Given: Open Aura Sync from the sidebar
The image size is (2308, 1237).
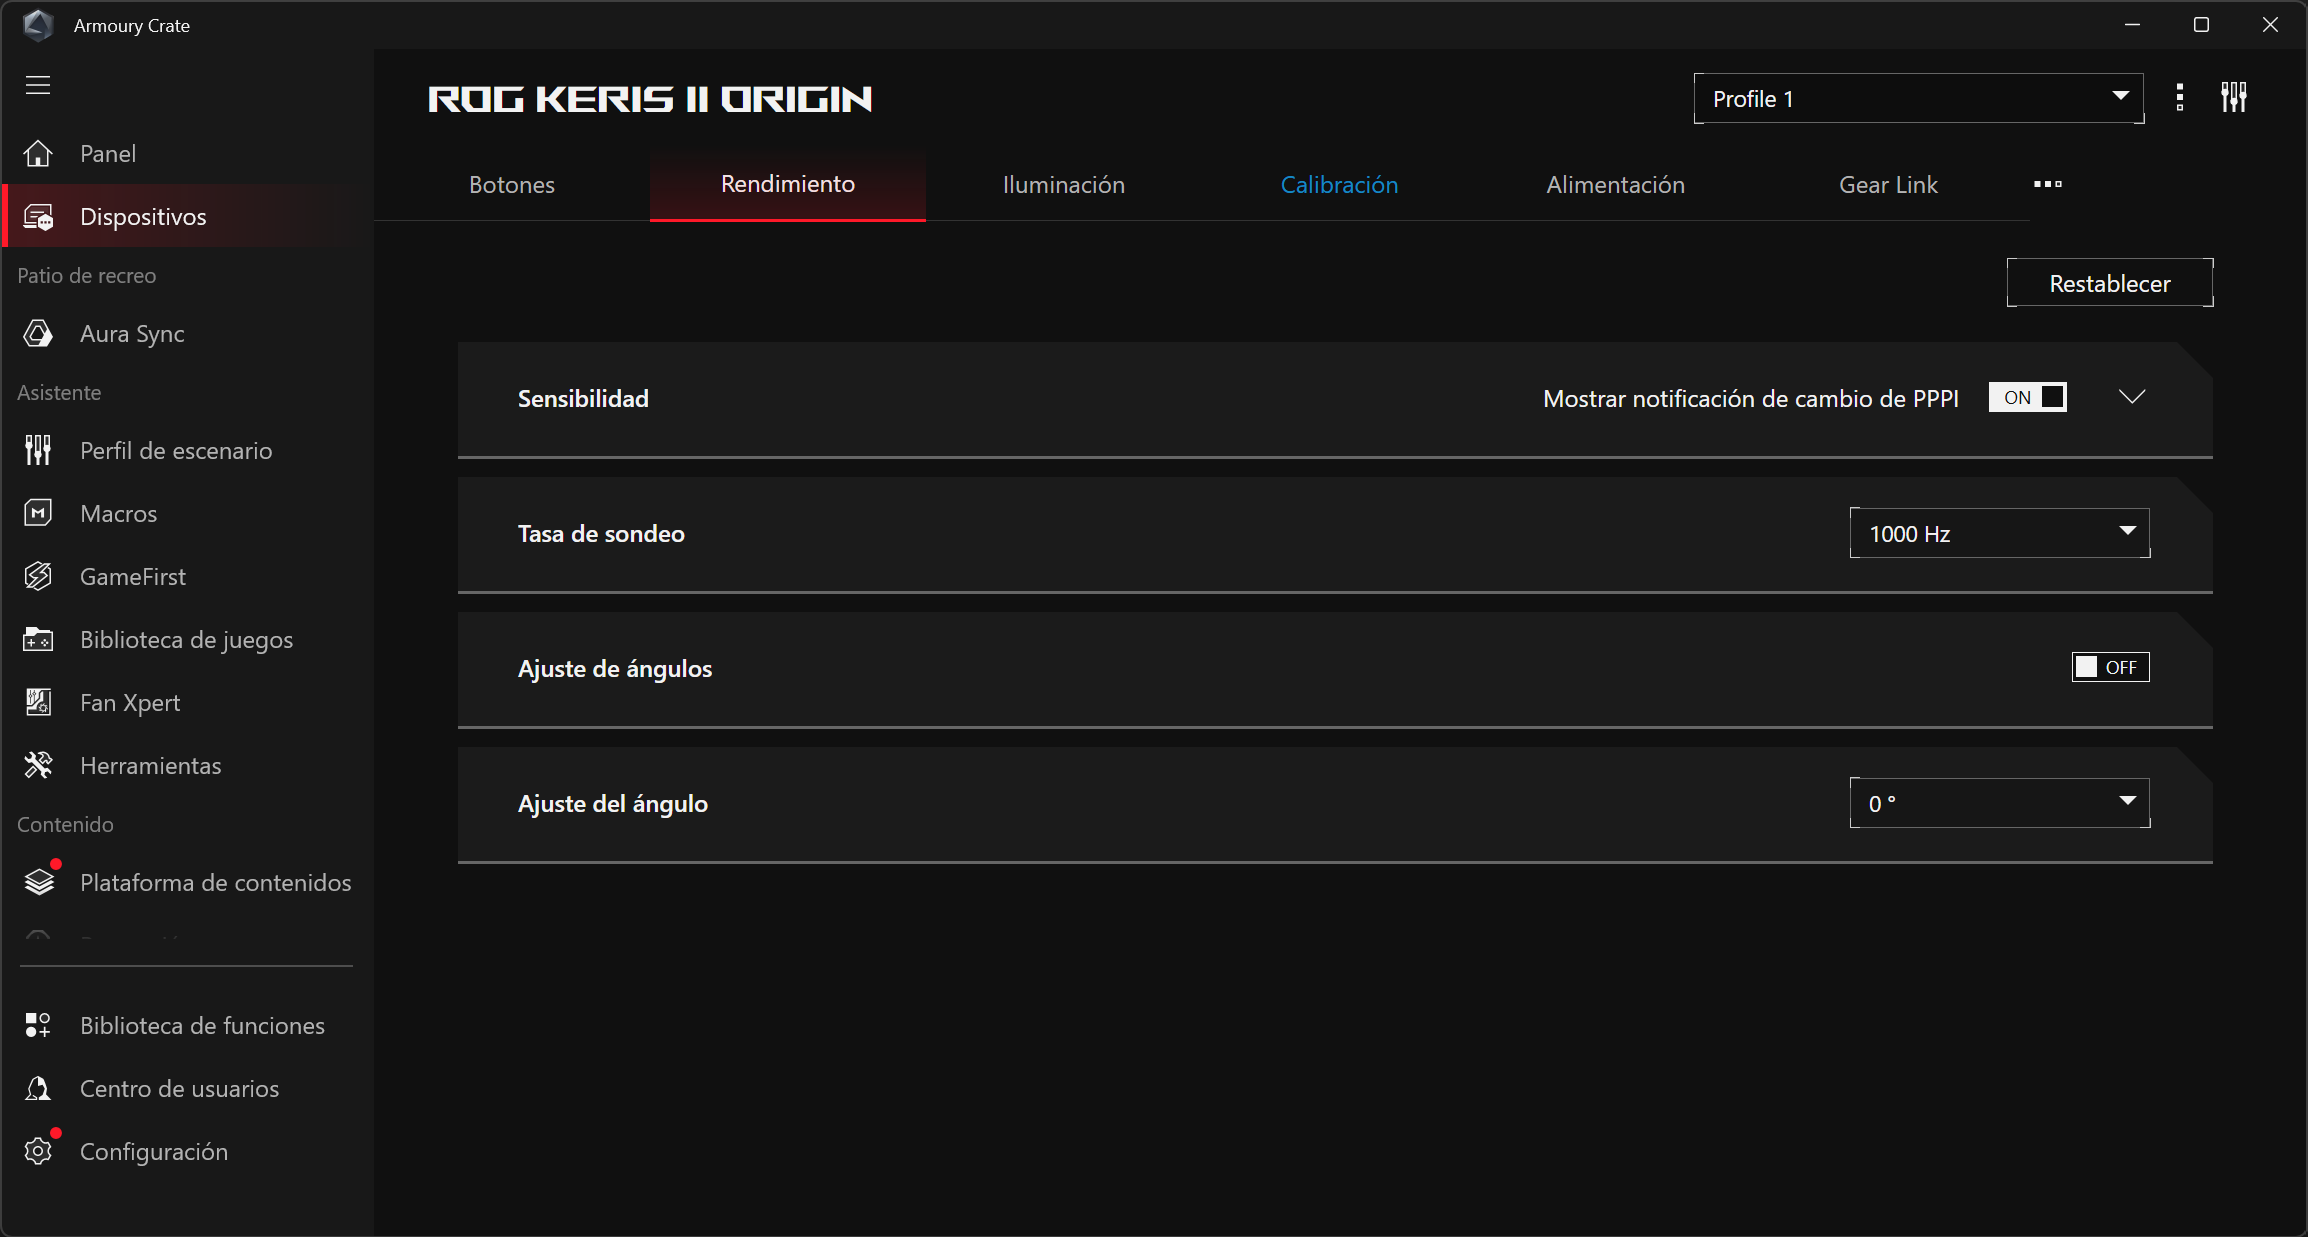Looking at the screenshot, I should pyautogui.click(x=188, y=333).
